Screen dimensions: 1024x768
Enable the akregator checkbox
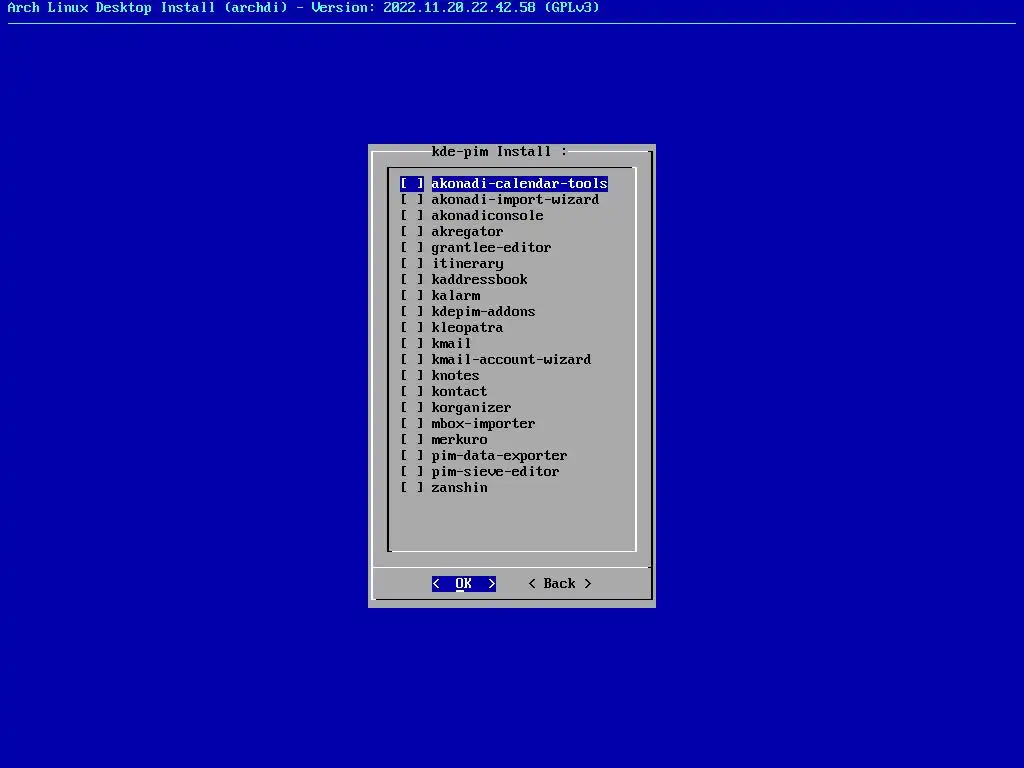411,232
